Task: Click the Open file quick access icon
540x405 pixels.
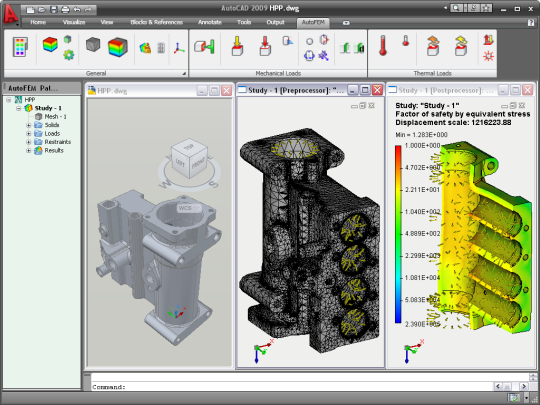Action: (x=42, y=10)
